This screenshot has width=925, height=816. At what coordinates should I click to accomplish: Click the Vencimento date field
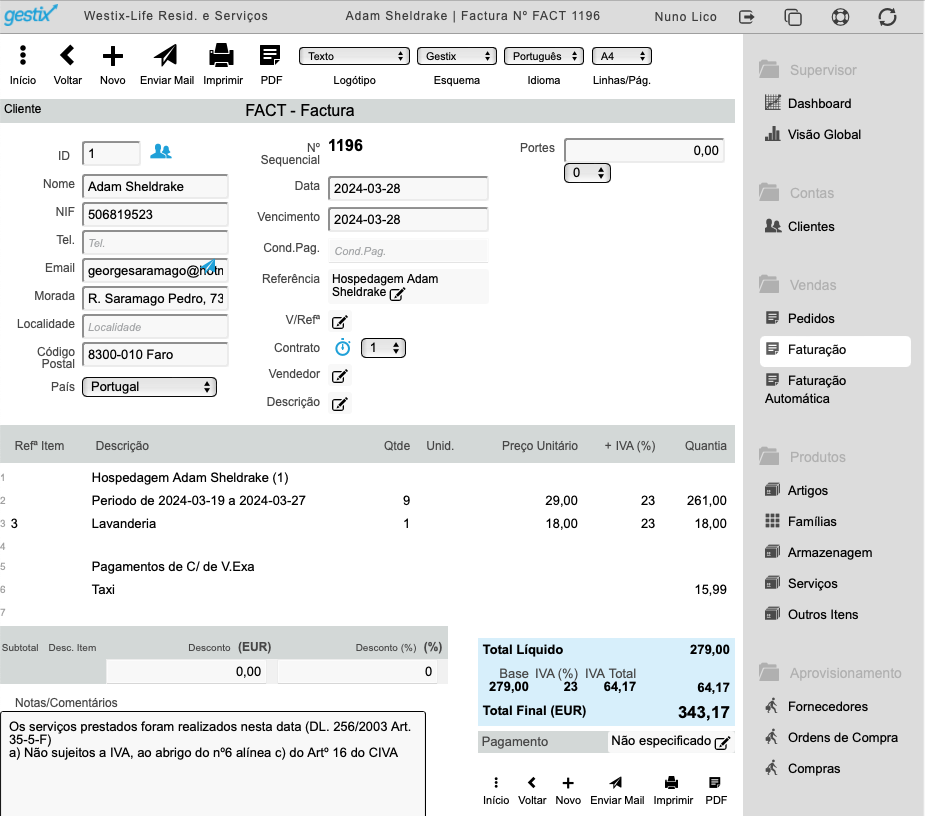click(408, 219)
